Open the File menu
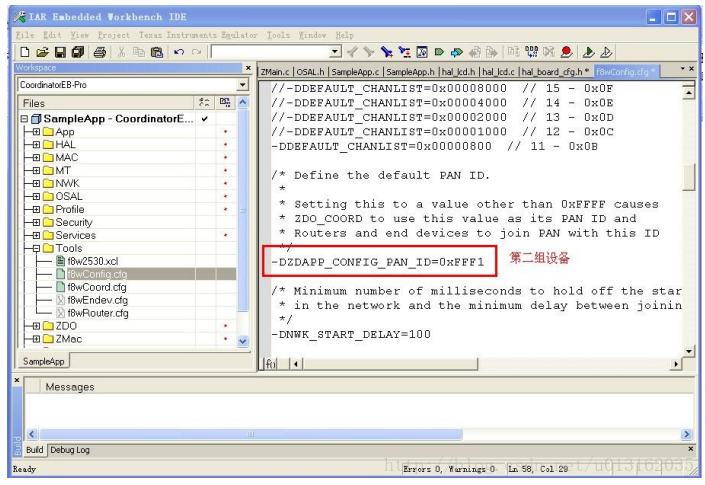 pos(25,35)
